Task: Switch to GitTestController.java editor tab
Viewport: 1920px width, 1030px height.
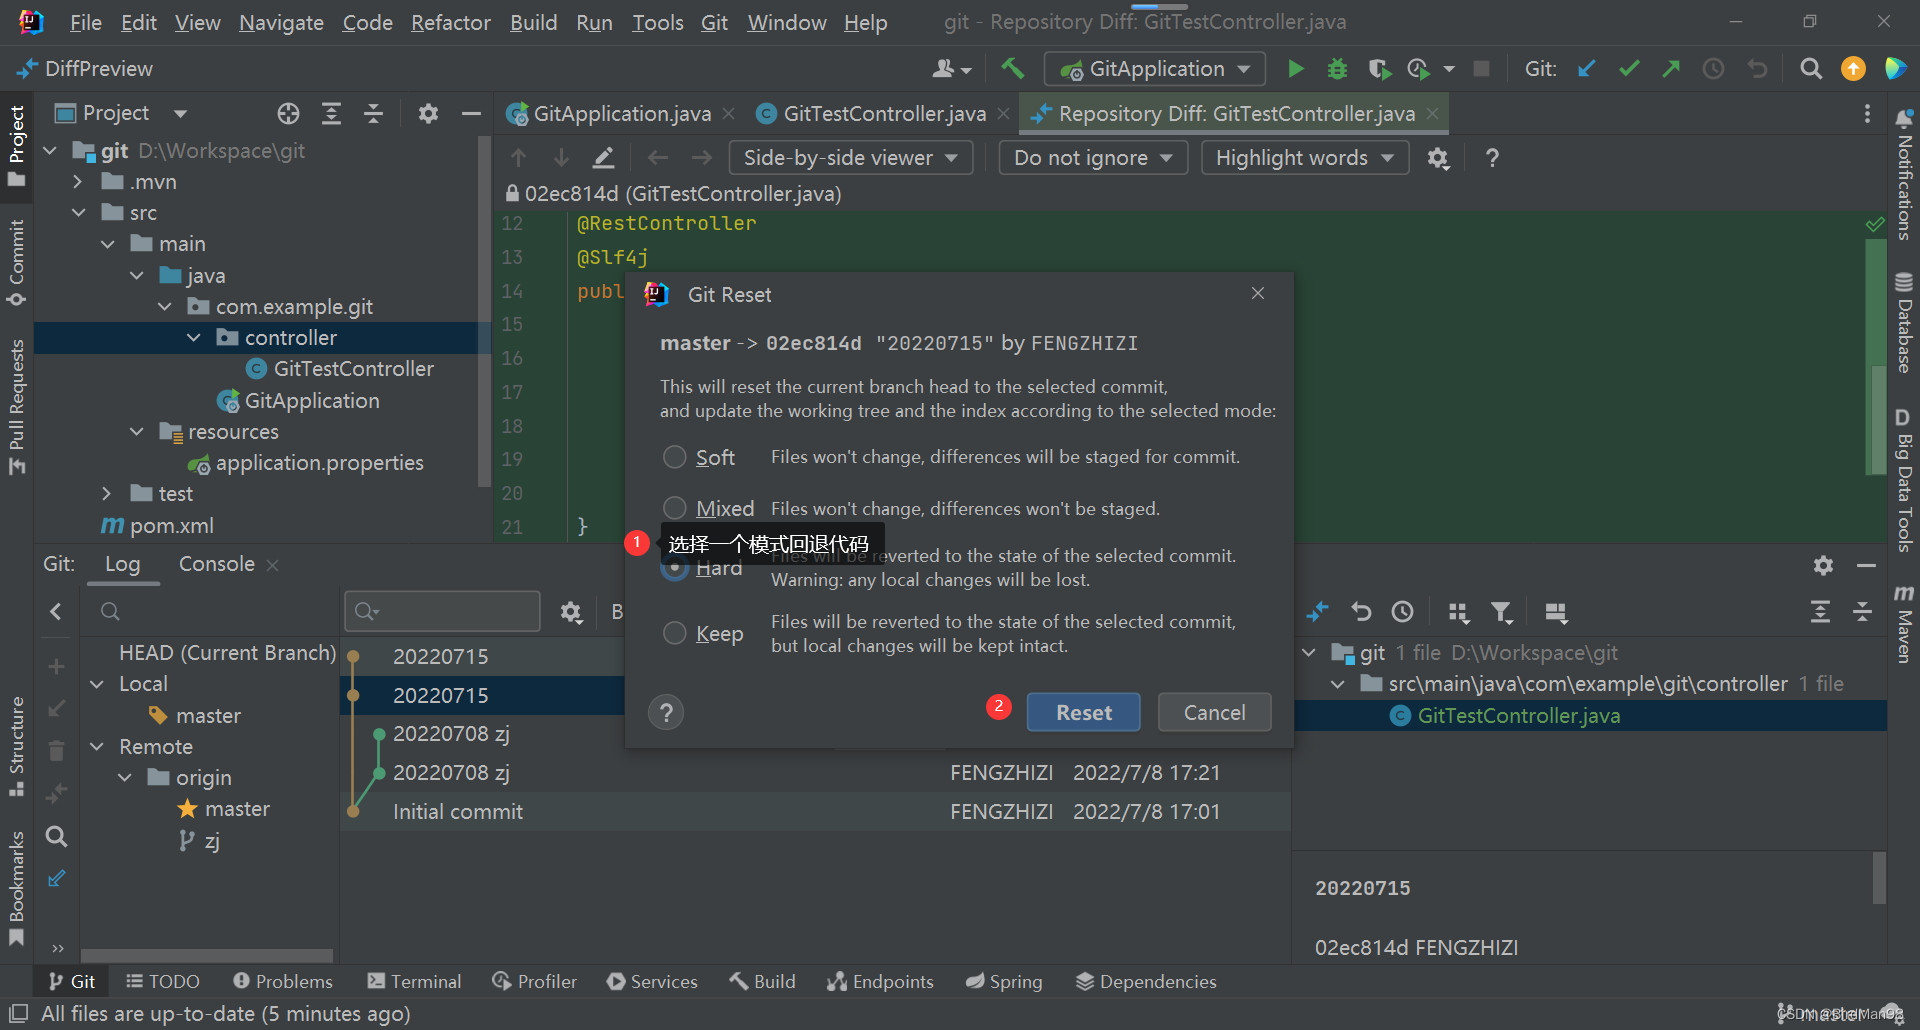Action: [x=884, y=114]
